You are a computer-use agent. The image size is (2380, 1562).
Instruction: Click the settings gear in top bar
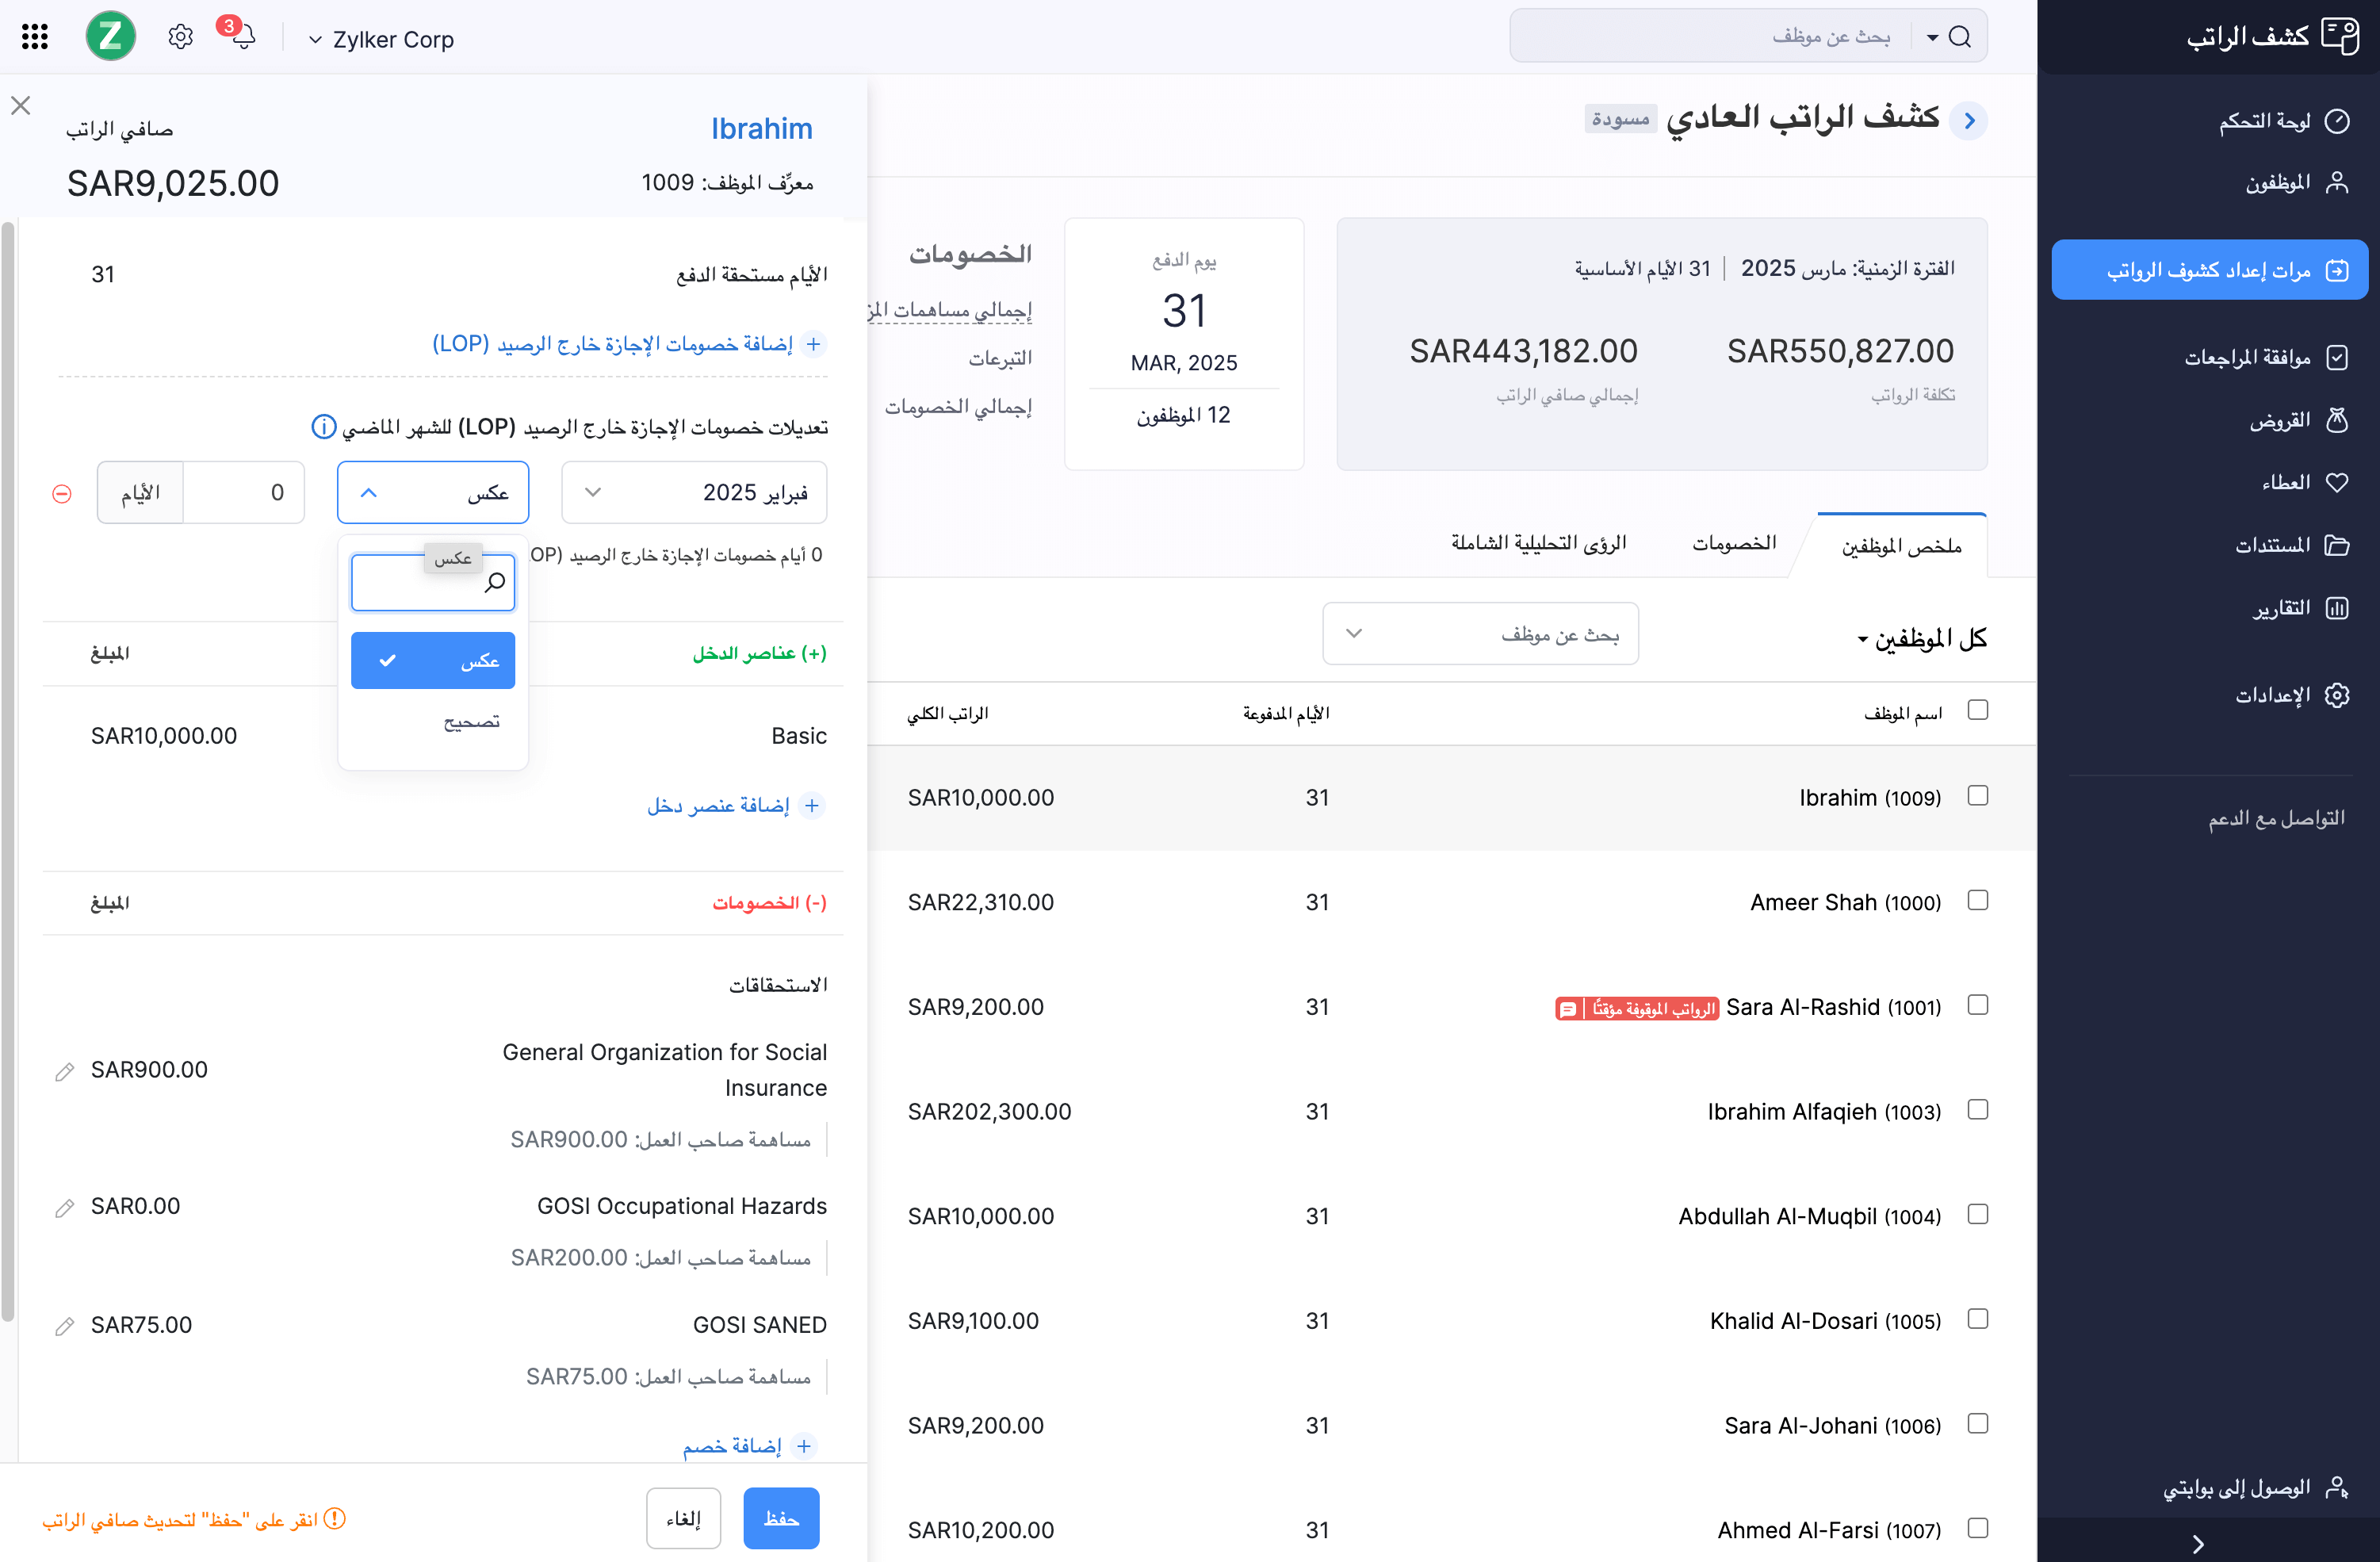pos(180,38)
